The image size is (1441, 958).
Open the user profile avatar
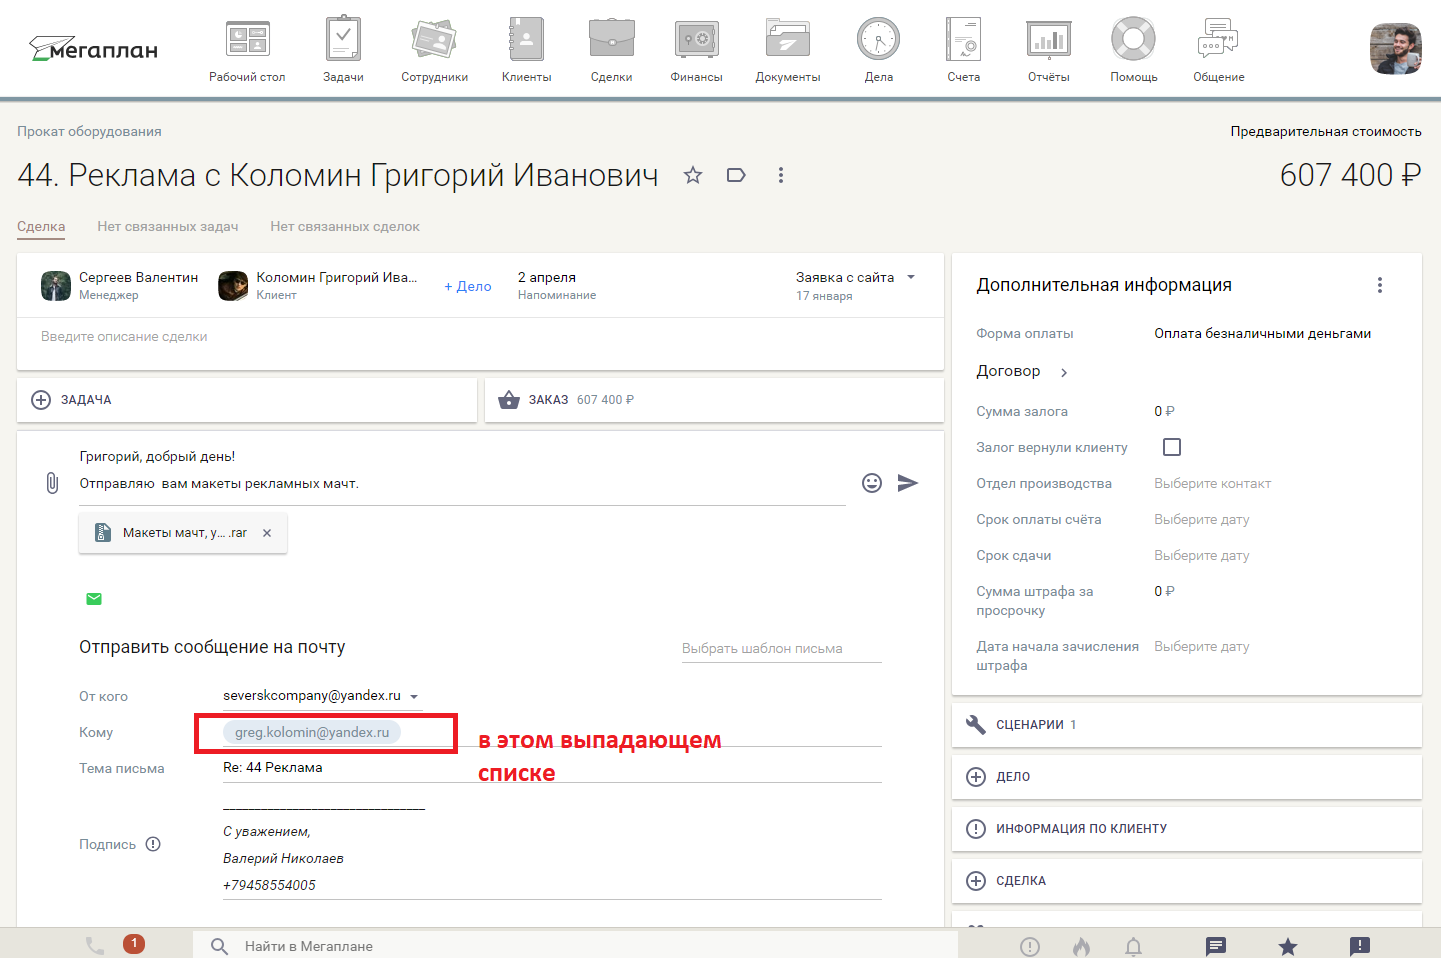[x=1396, y=49]
